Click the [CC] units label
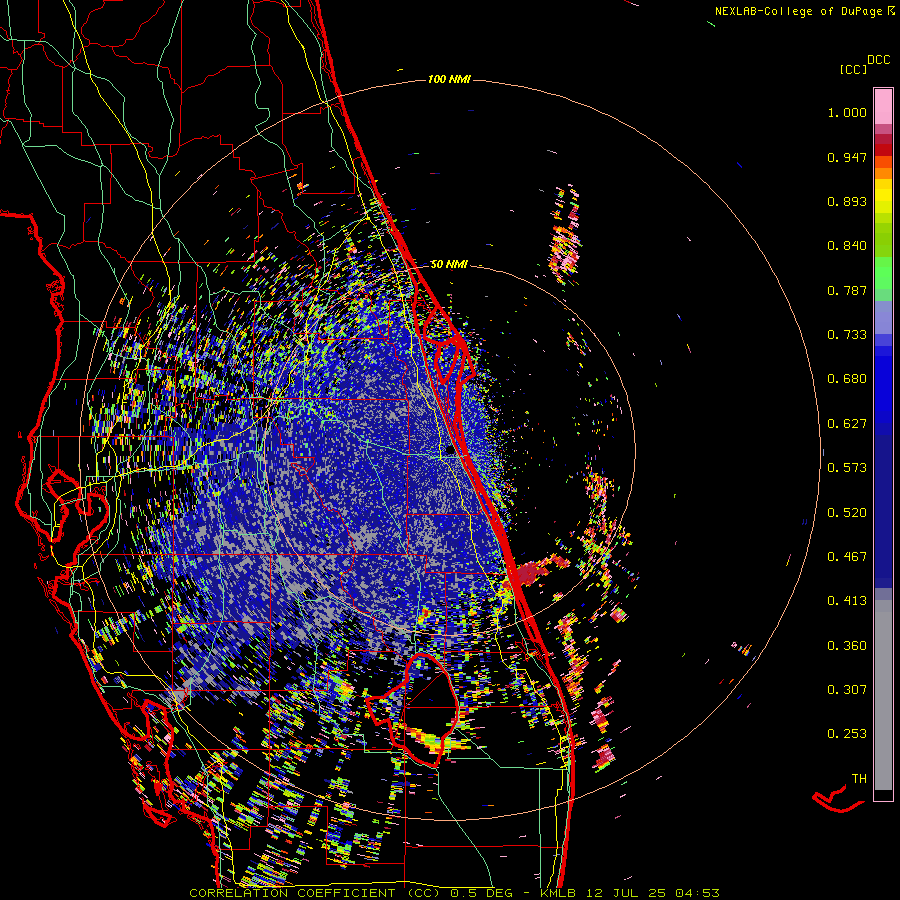The height and width of the screenshot is (900, 900). pos(853,69)
